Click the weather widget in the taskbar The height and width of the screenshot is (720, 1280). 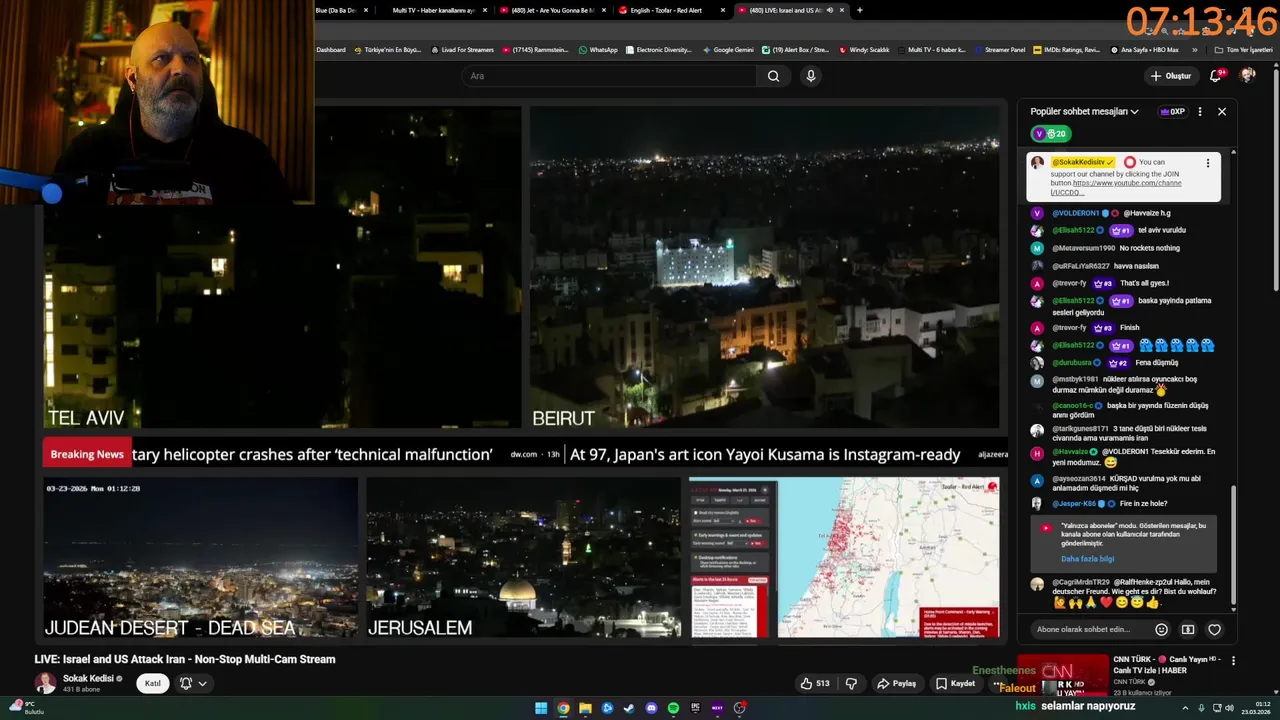click(26, 708)
